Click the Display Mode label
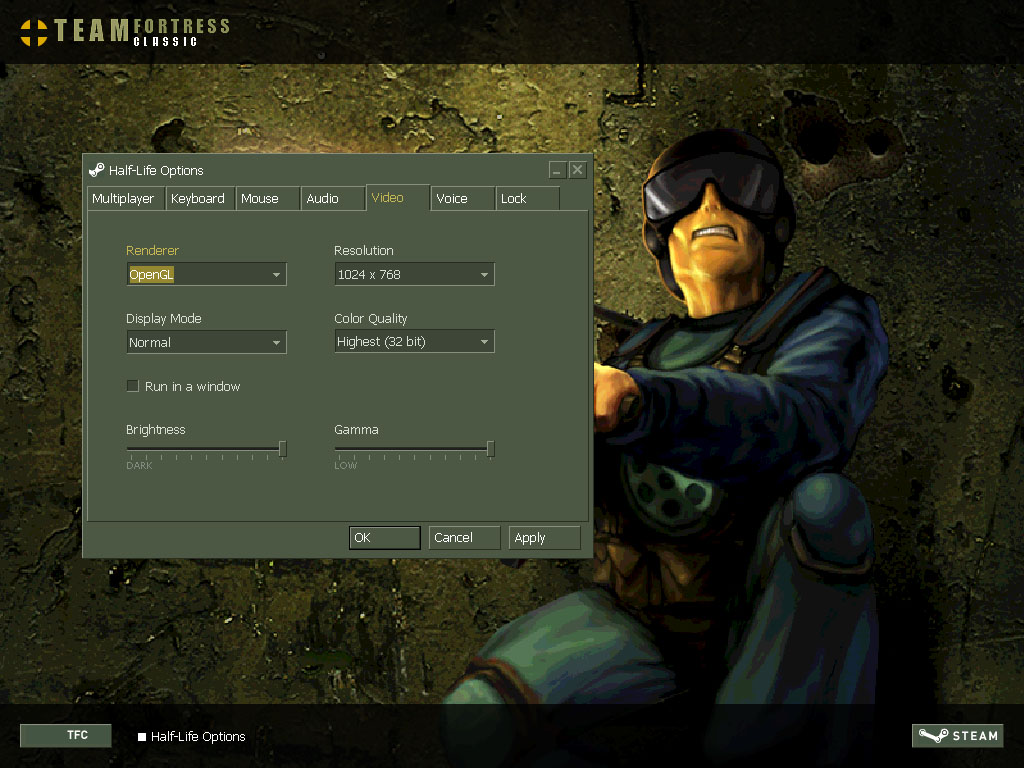The height and width of the screenshot is (768, 1024). [x=164, y=319]
